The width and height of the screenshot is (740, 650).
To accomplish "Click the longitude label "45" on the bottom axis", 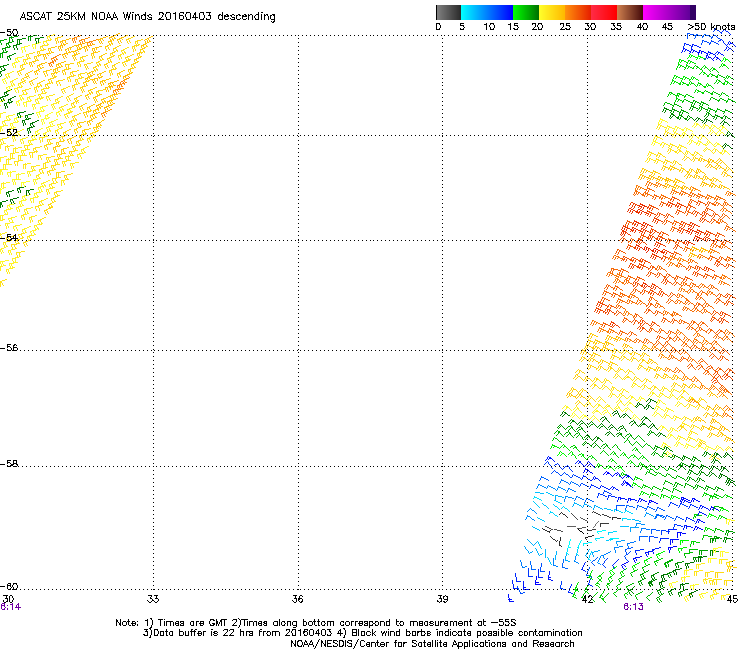I will coord(732,599).
